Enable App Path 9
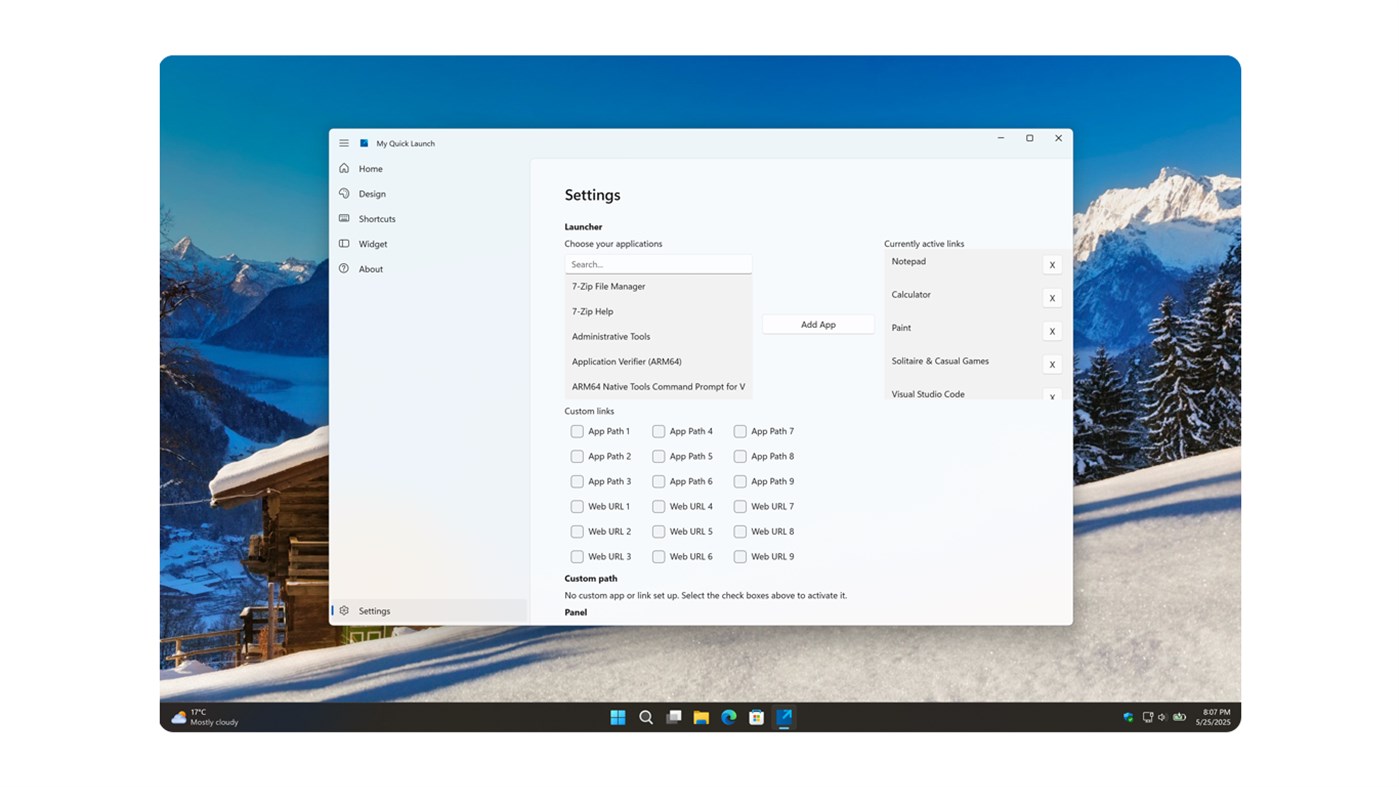 tap(738, 481)
